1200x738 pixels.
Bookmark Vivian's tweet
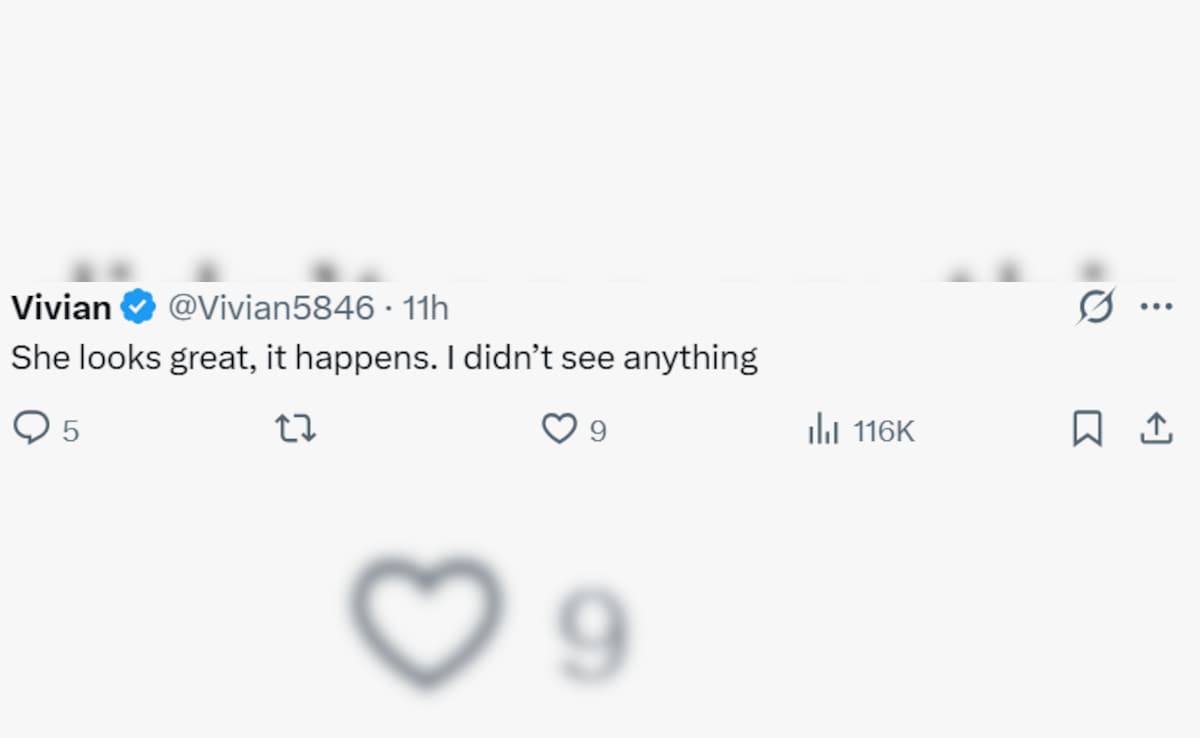[x=1087, y=429]
